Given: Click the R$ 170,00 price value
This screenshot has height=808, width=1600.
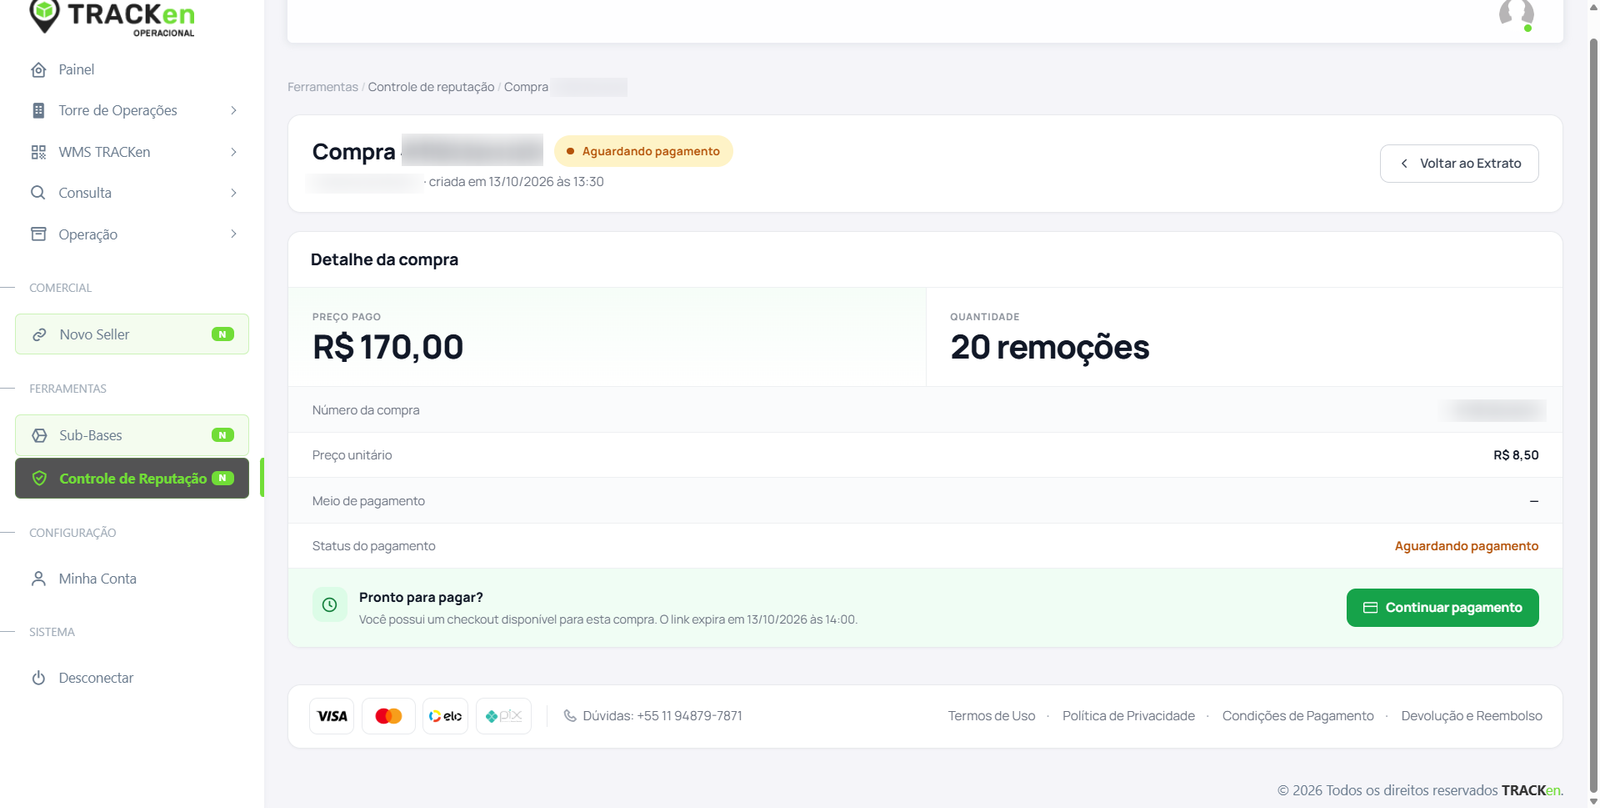Looking at the screenshot, I should [x=388, y=348].
